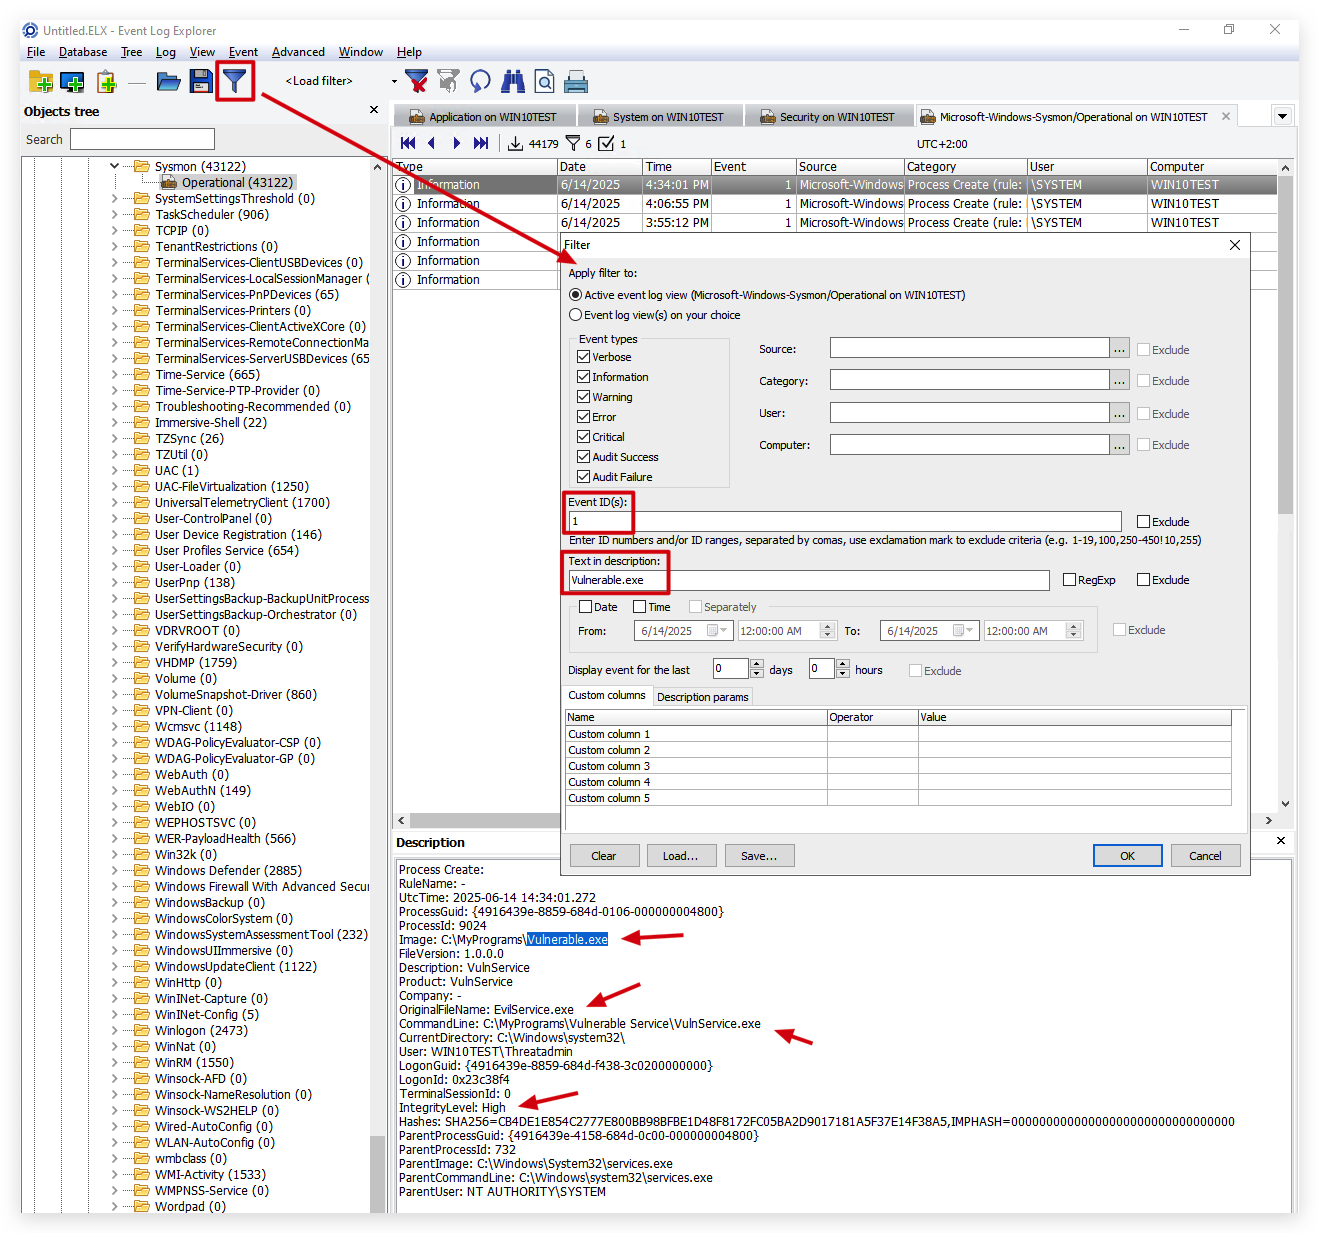The height and width of the screenshot is (1233, 1319).
Task: Open the Advanced menu
Action: coord(298,52)
